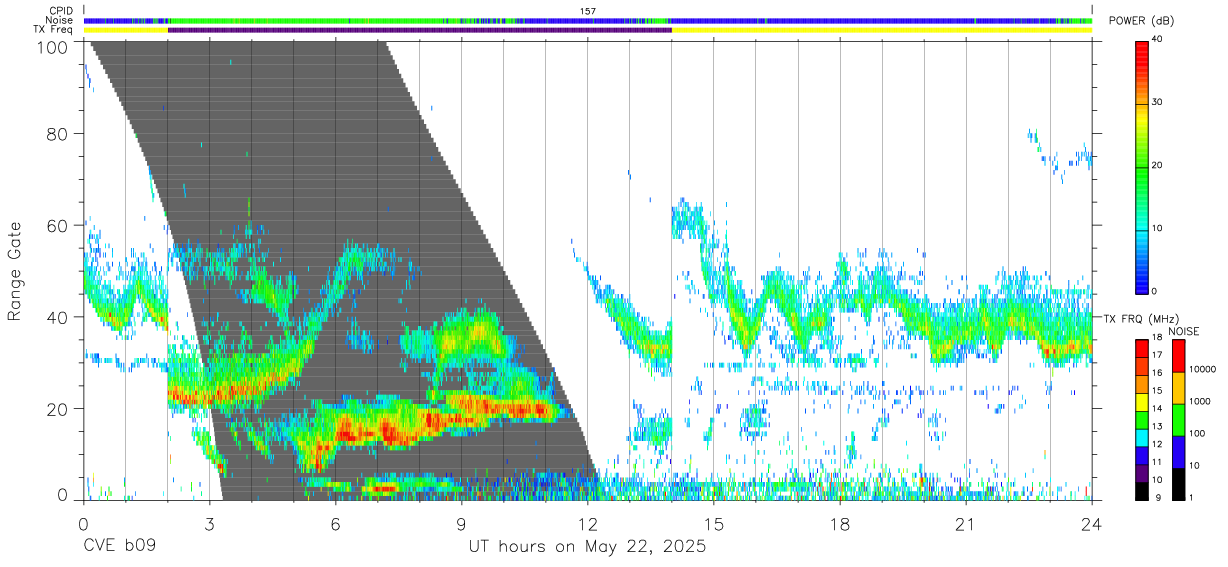
Task: Click the purple TX Freq bar segment
Action: (x=420, y=30)
